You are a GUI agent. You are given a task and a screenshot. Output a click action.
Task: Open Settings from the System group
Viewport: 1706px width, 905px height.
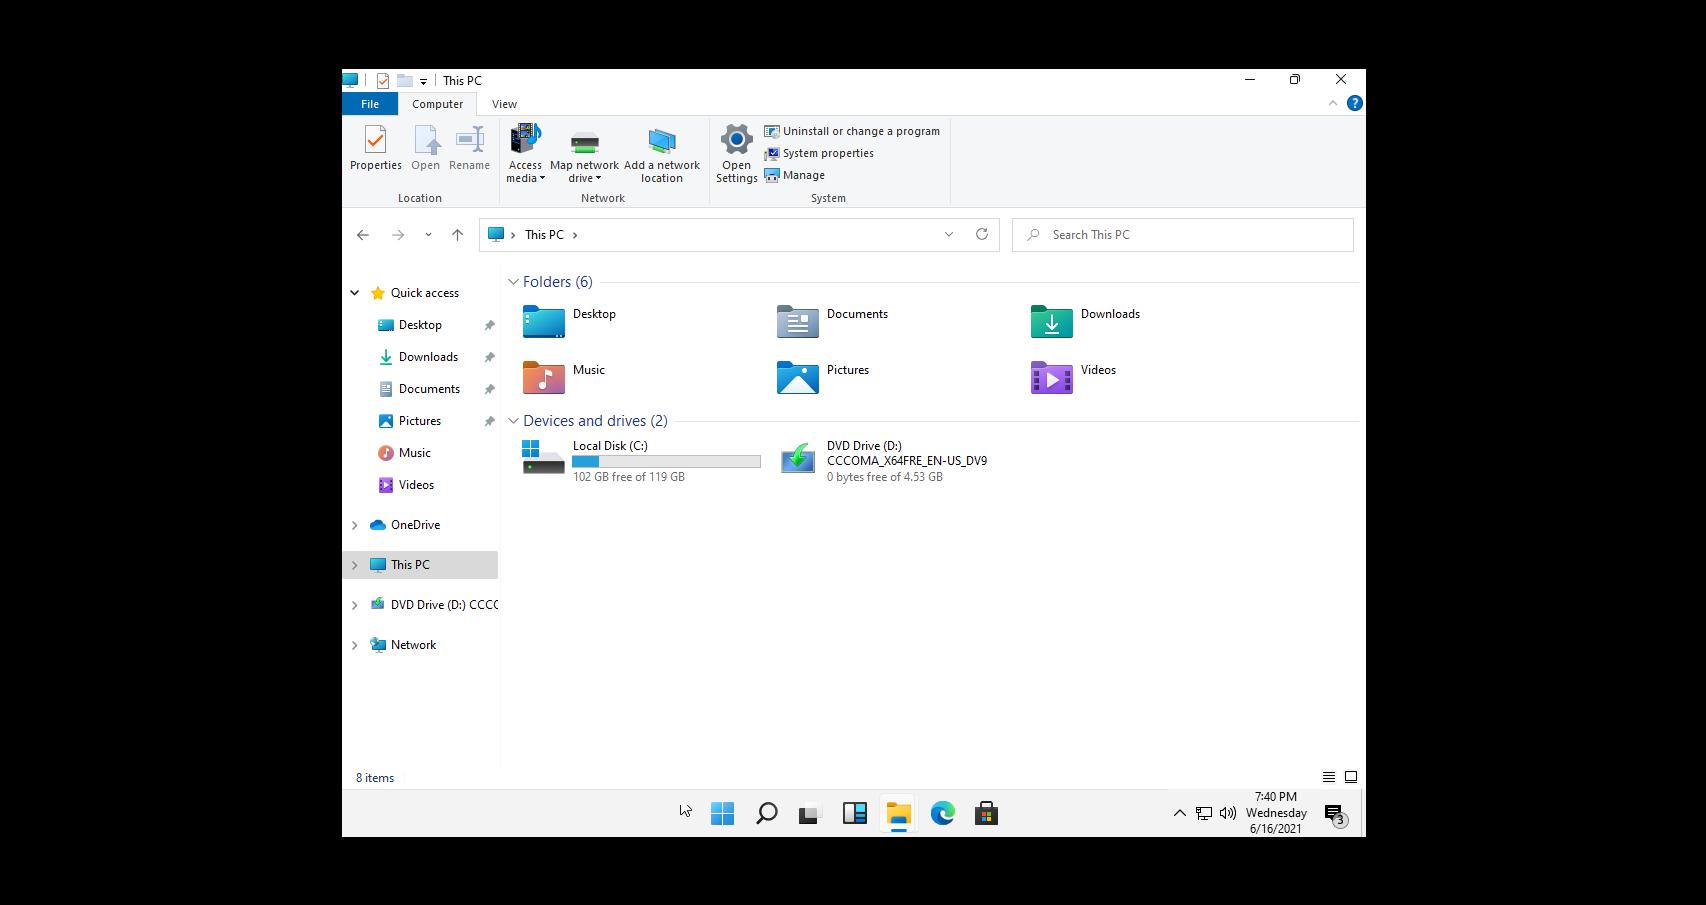click(x=735, y=148)
